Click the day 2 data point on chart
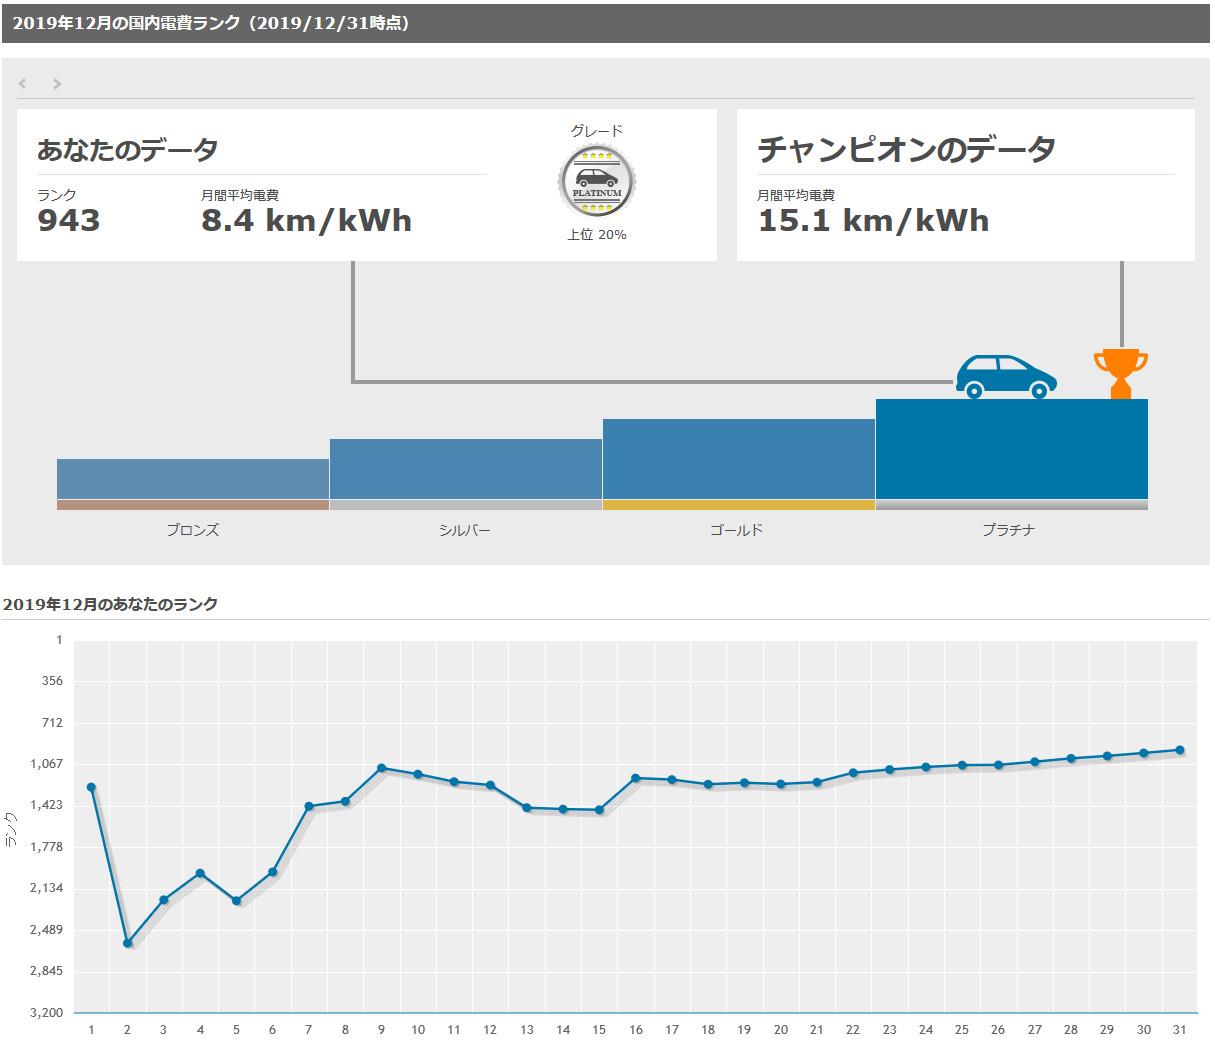1215x1046 pixels. [128, 943]
